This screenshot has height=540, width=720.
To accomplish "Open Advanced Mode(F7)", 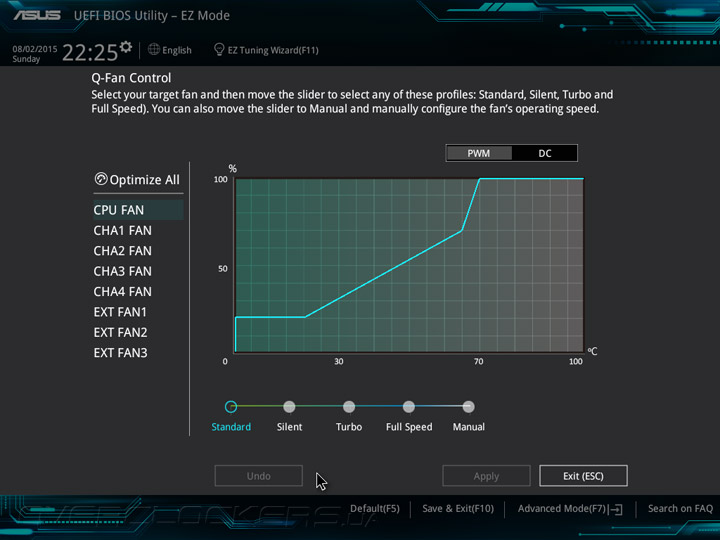I will pos(562,509).
